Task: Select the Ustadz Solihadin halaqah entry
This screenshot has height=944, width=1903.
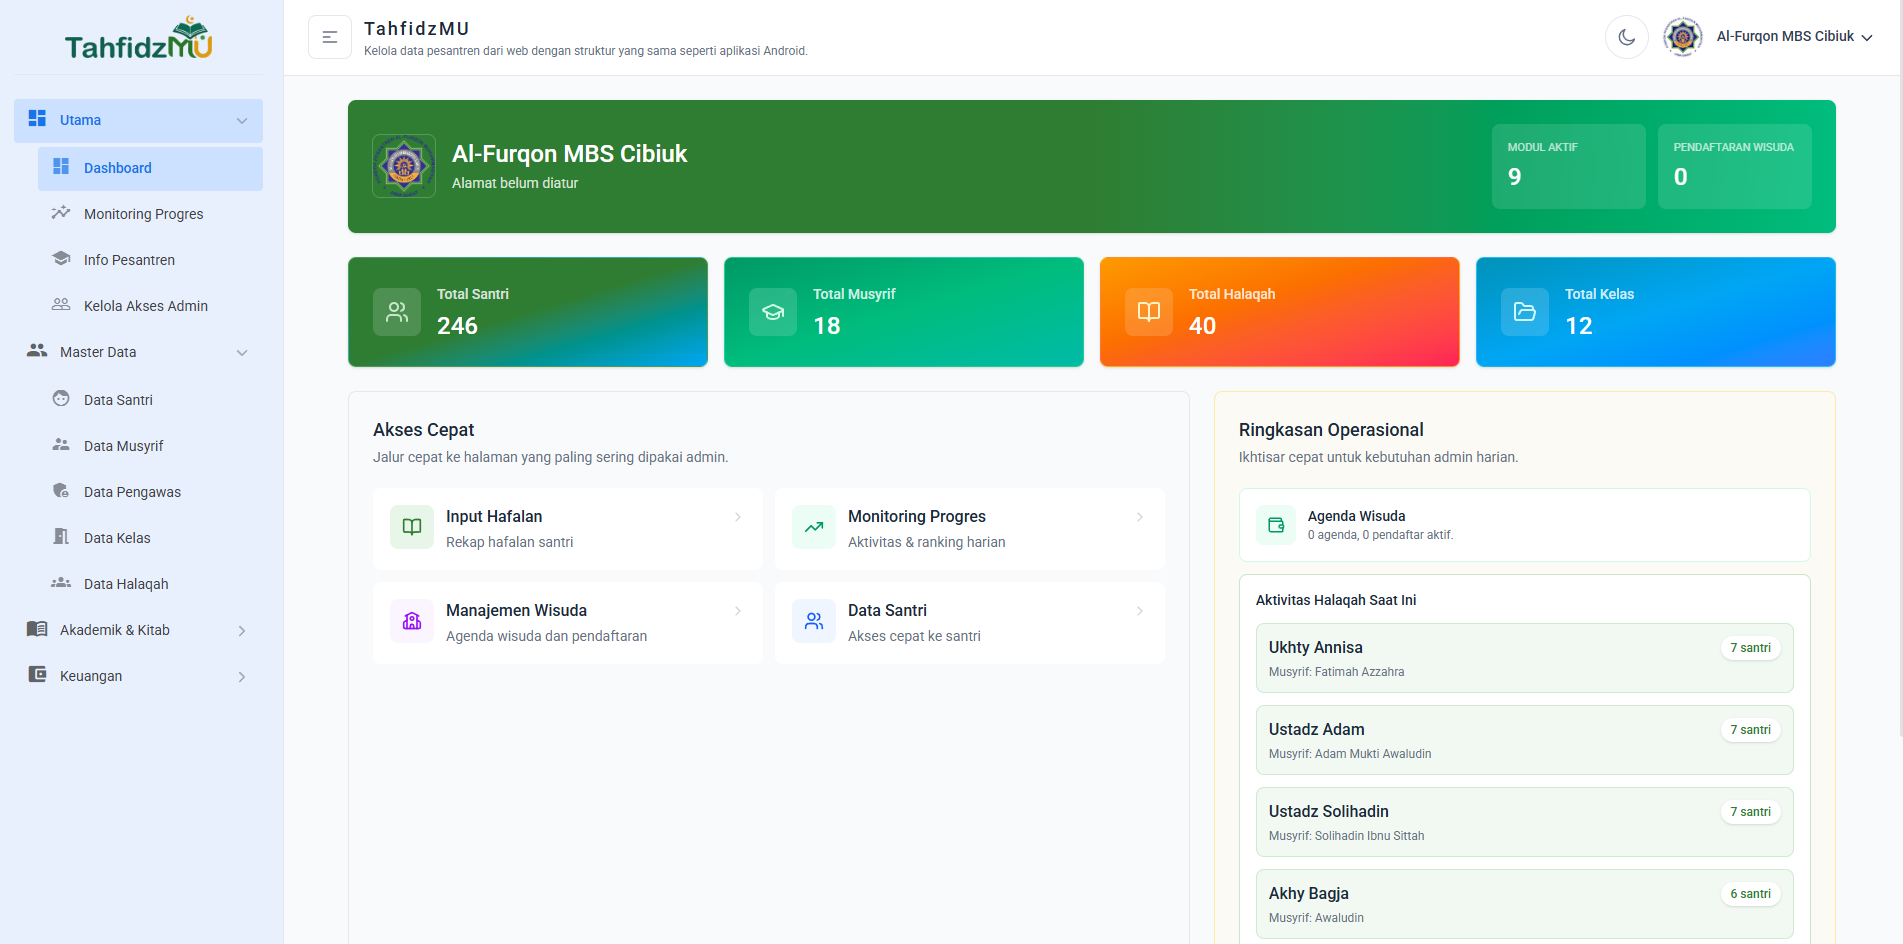Action: pyautogui.click(x=1525, y=822)
